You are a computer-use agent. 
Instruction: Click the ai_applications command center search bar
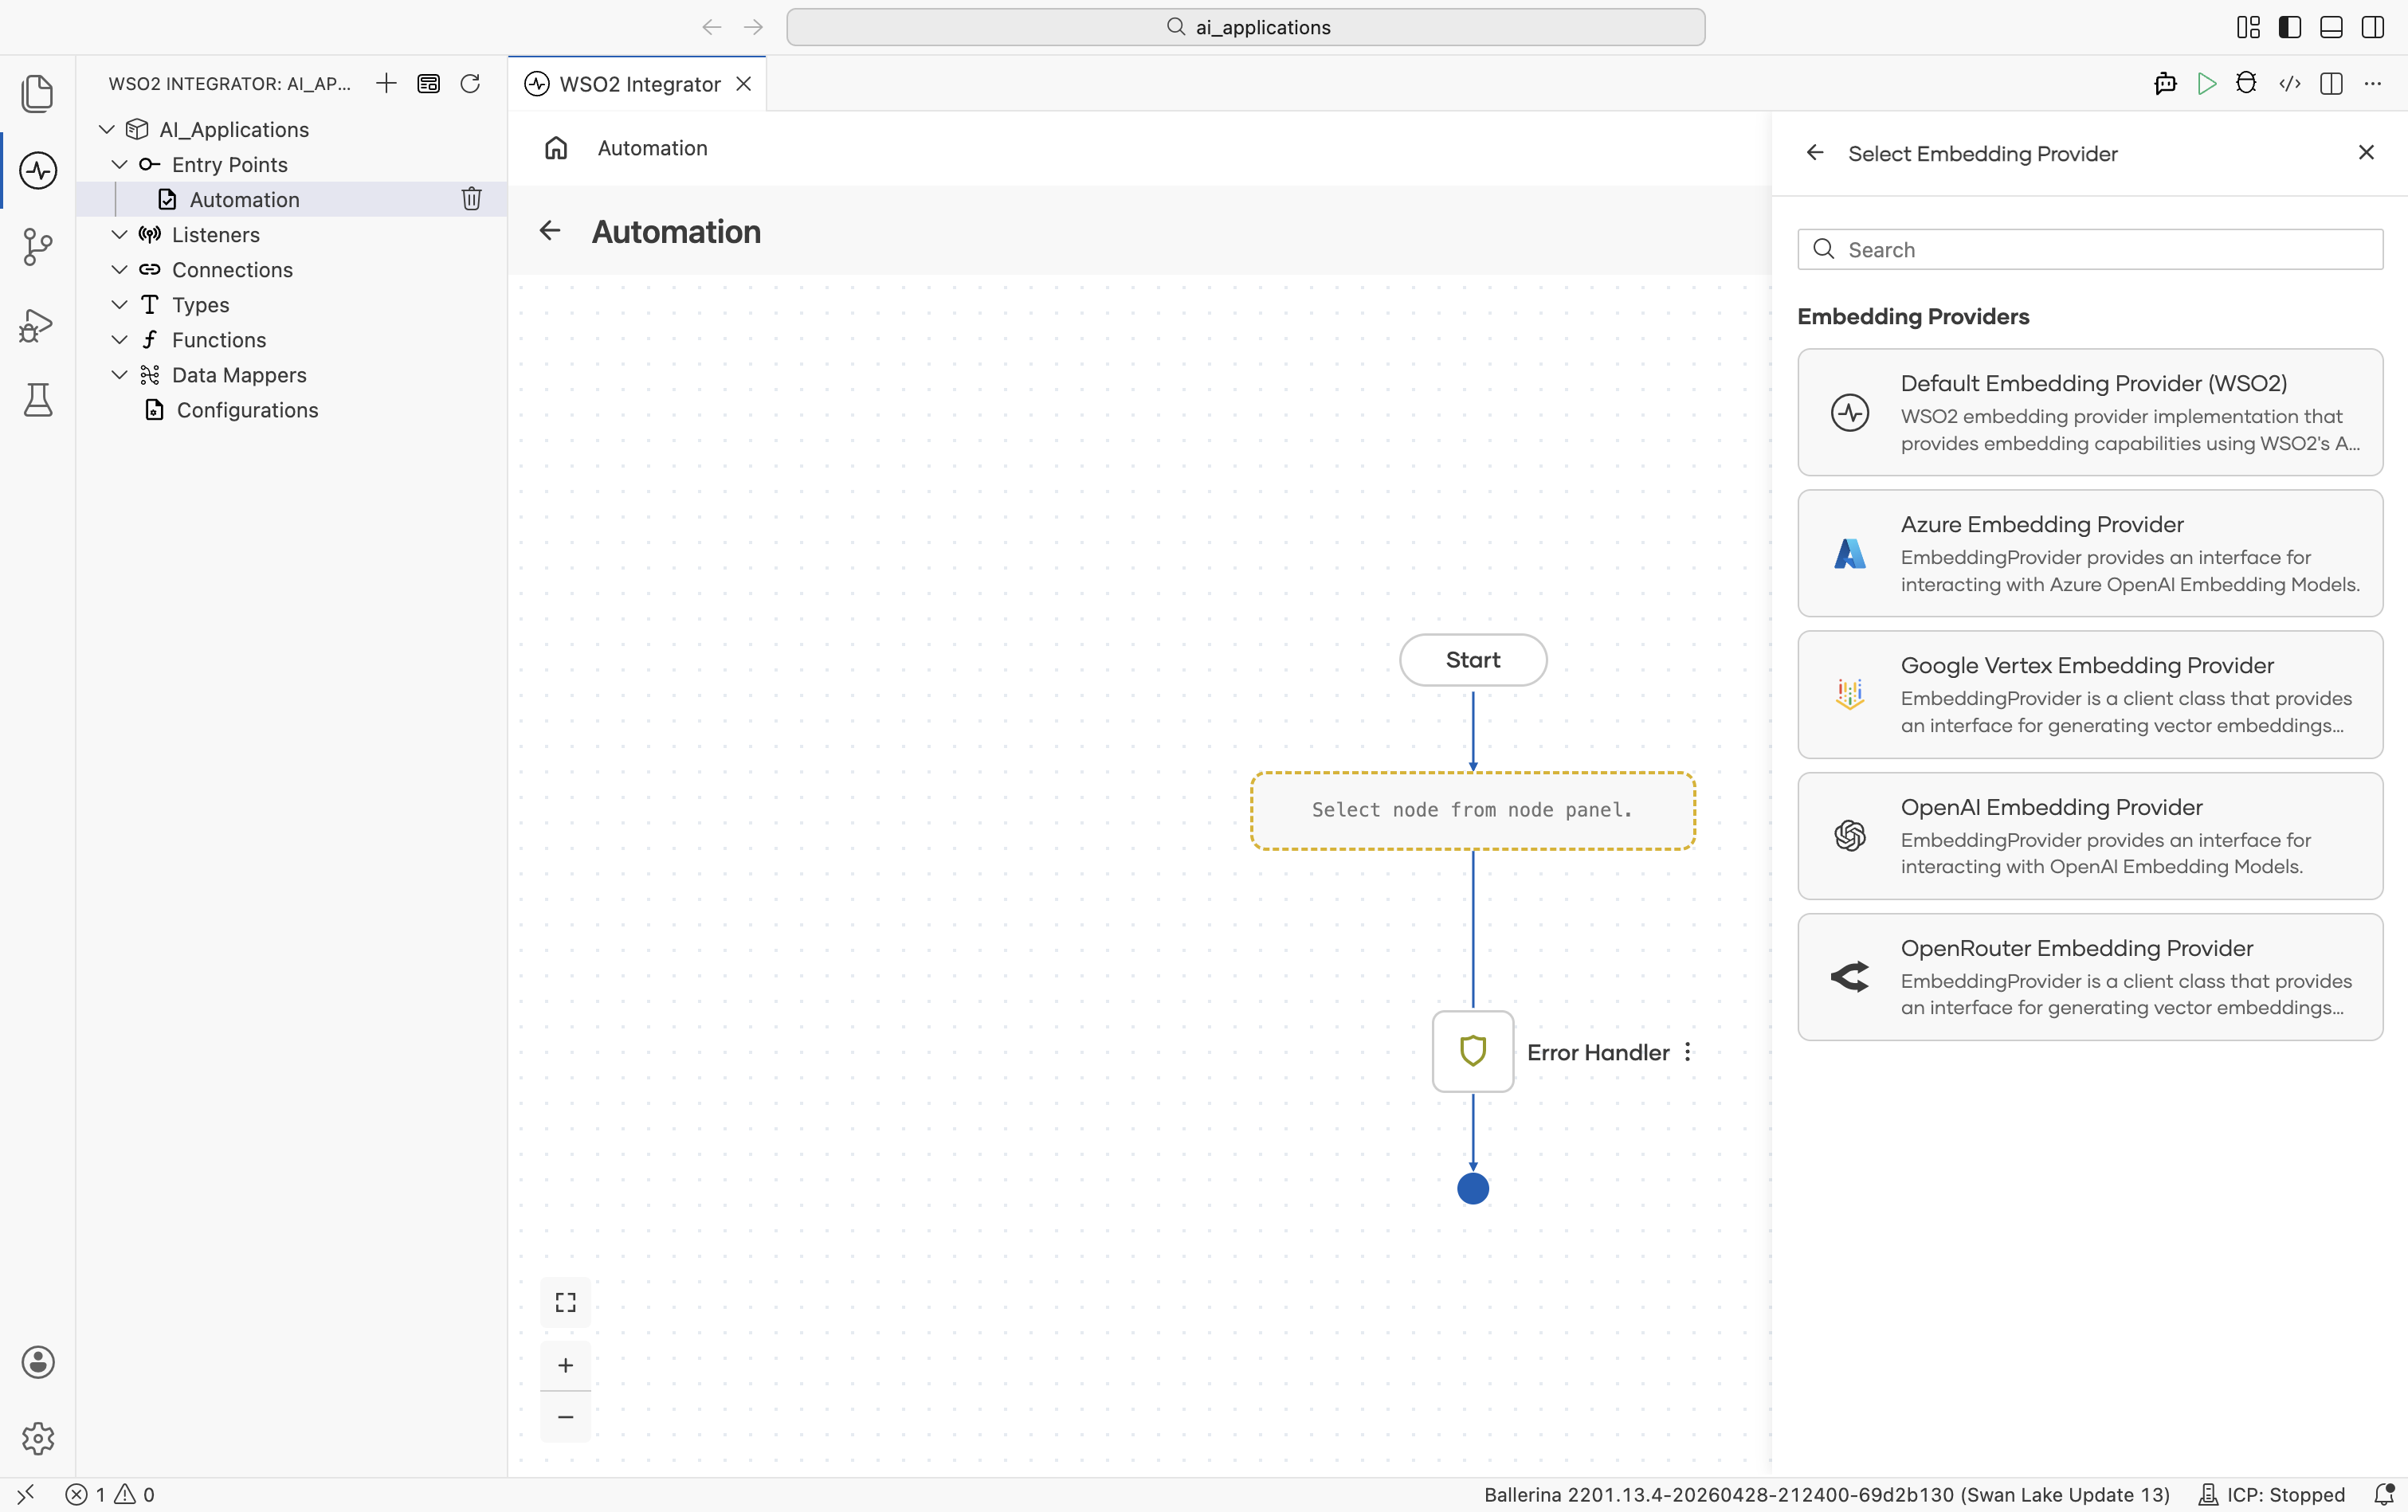click(1245, 27)
